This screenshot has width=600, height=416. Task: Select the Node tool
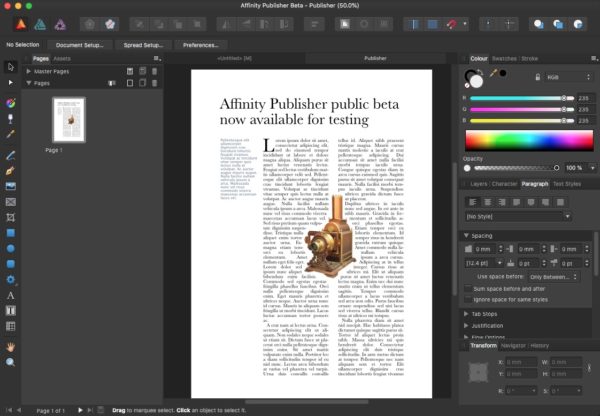(10, 82)
